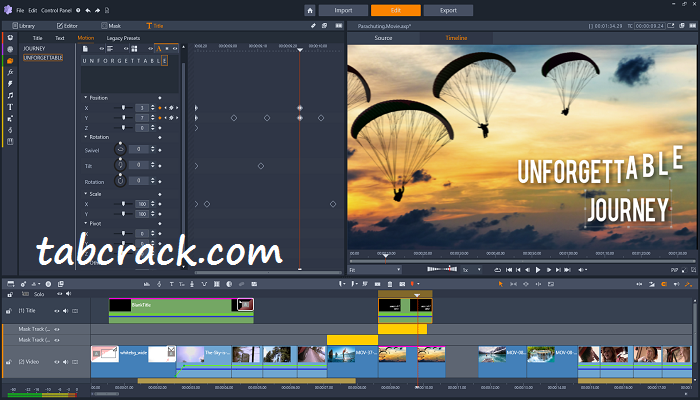Open the Text sub-tab
Image resolution: width=700 pixels, height=400 pixels.
(60, 38)
